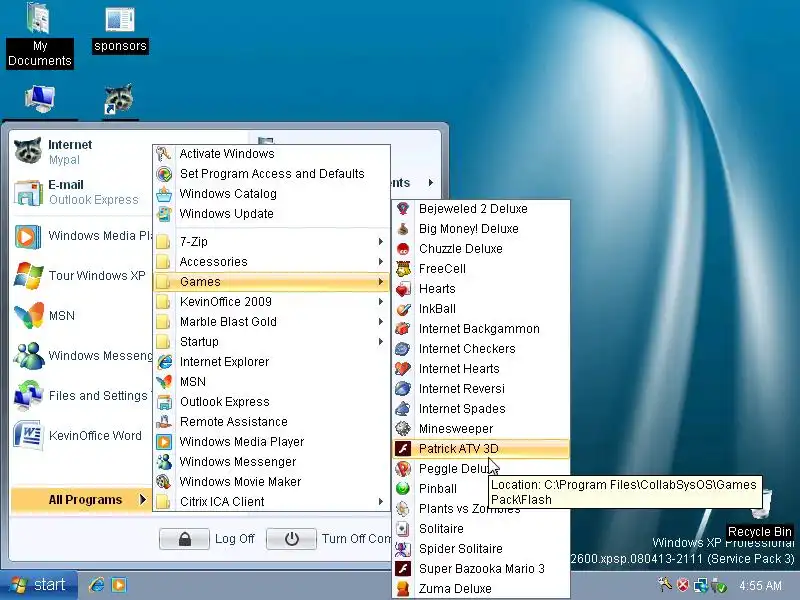The image size is (800, 600).
Task: Expand the KevinOffice 2009 submenu arrow
Action: (x=381, y=302)
